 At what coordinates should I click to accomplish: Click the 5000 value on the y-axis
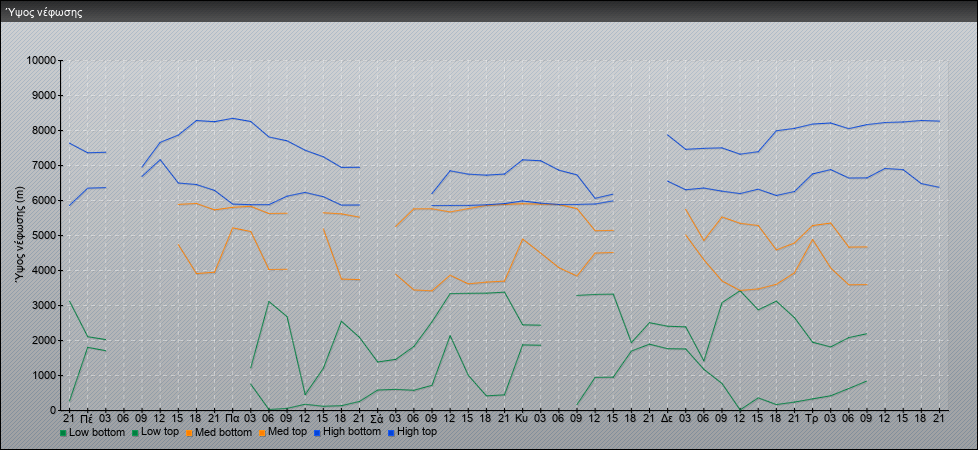coord(43,236)
